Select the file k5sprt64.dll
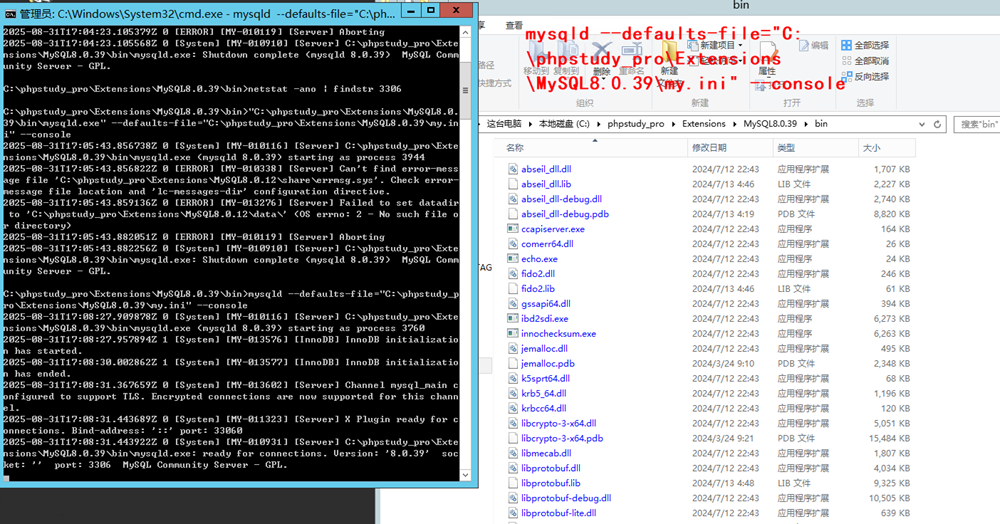The width and height of the screenshot is (1000, 524). (x=545, y=378)
